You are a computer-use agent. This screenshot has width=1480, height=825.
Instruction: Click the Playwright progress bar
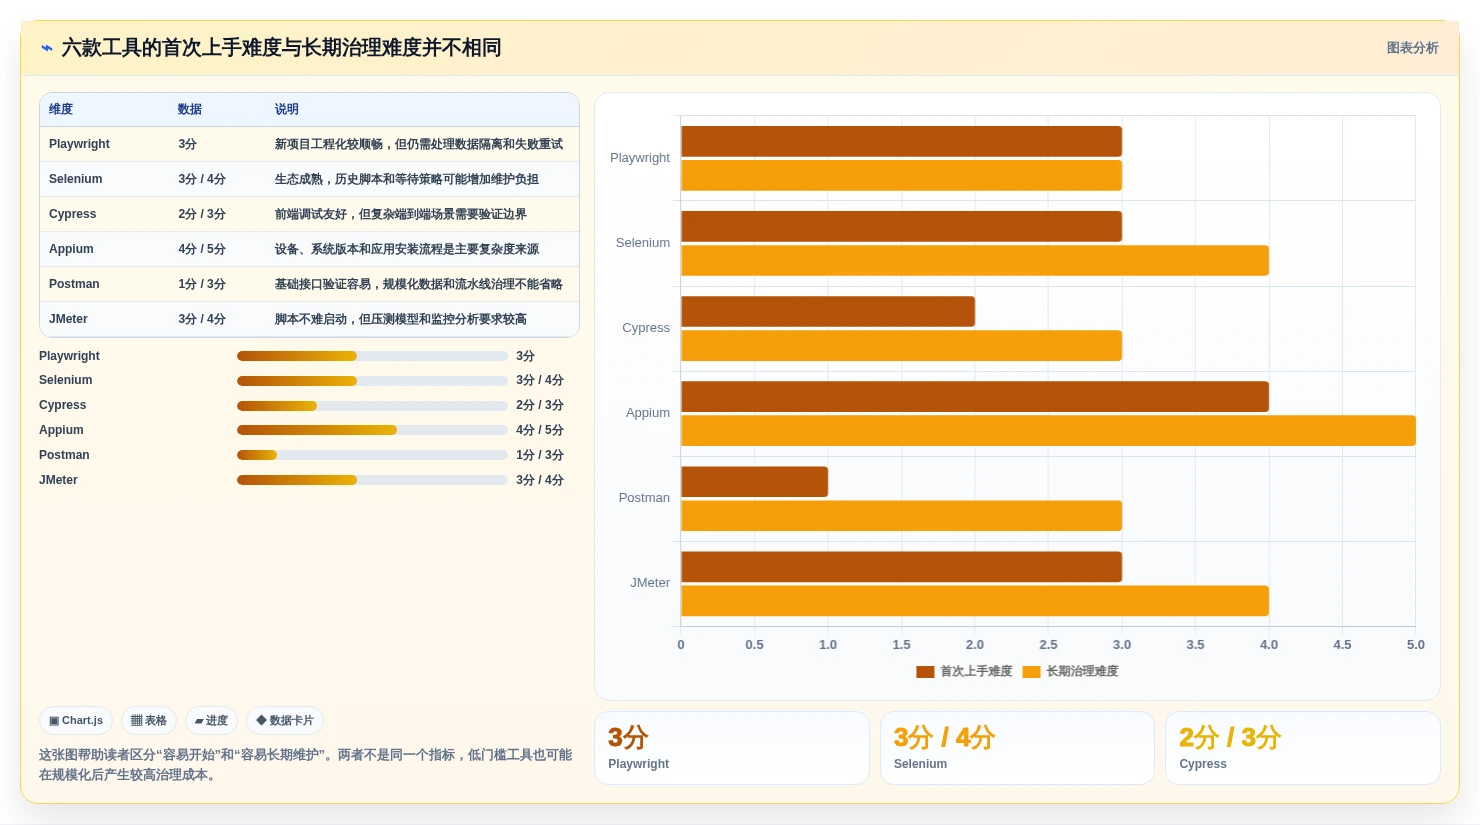372,356
